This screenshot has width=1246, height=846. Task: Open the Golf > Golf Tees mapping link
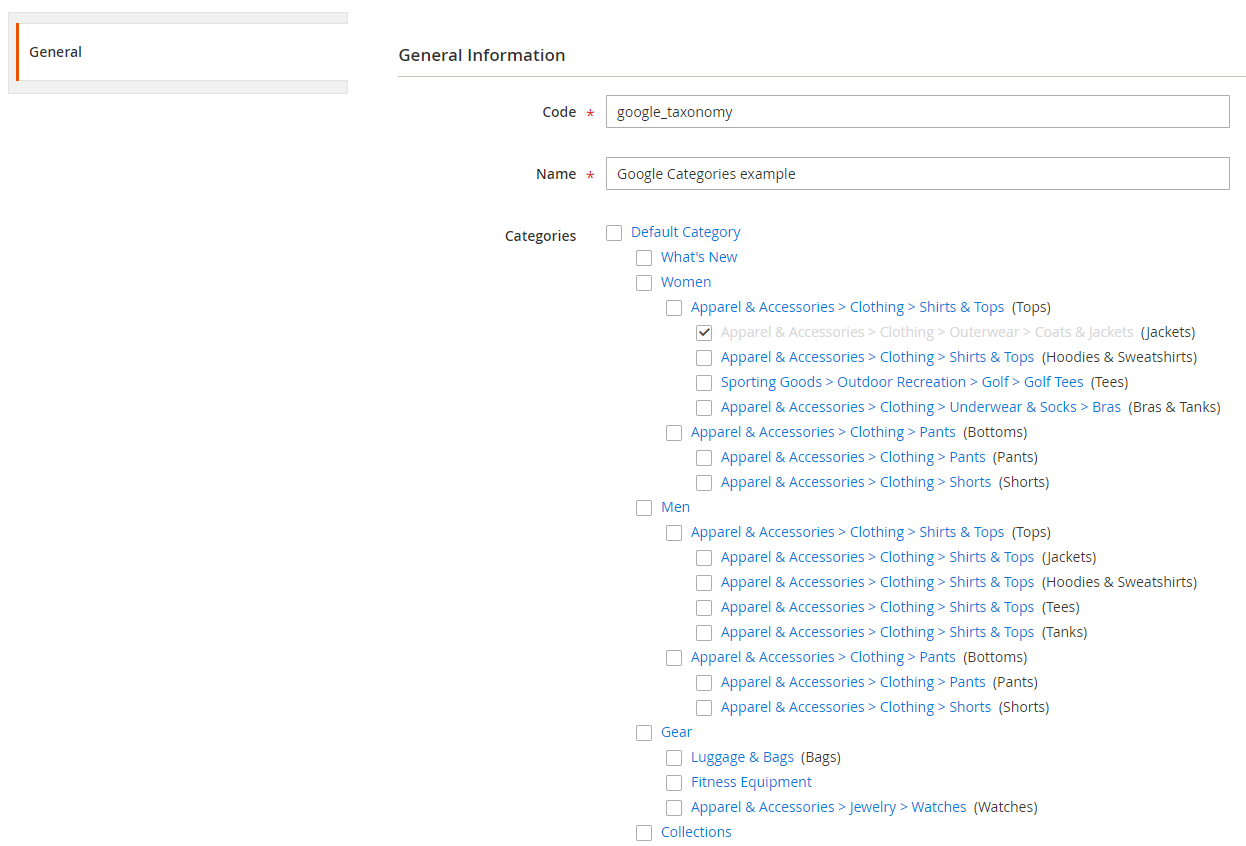(x=902, y=382)
